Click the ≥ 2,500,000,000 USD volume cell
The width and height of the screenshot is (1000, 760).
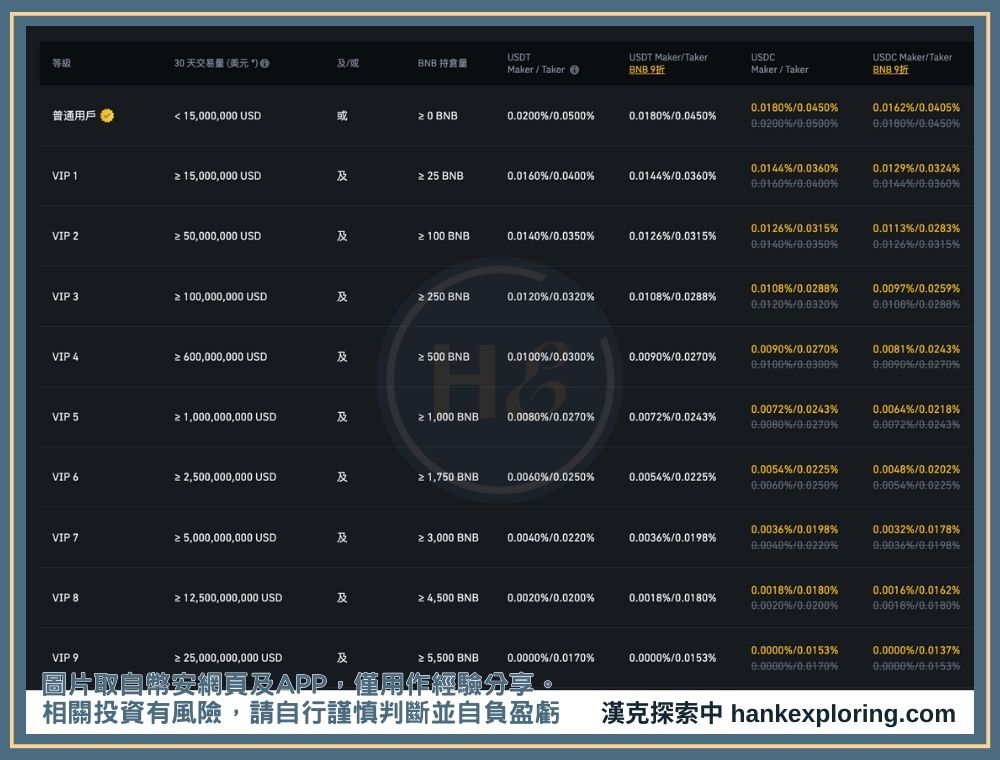225,477
